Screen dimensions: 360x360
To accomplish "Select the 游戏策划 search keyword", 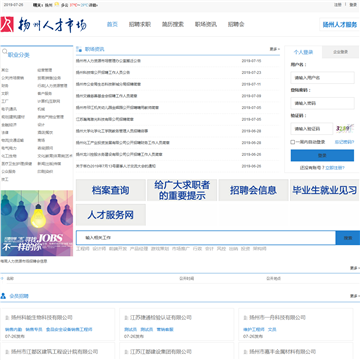I will click(x=160, y=249).
